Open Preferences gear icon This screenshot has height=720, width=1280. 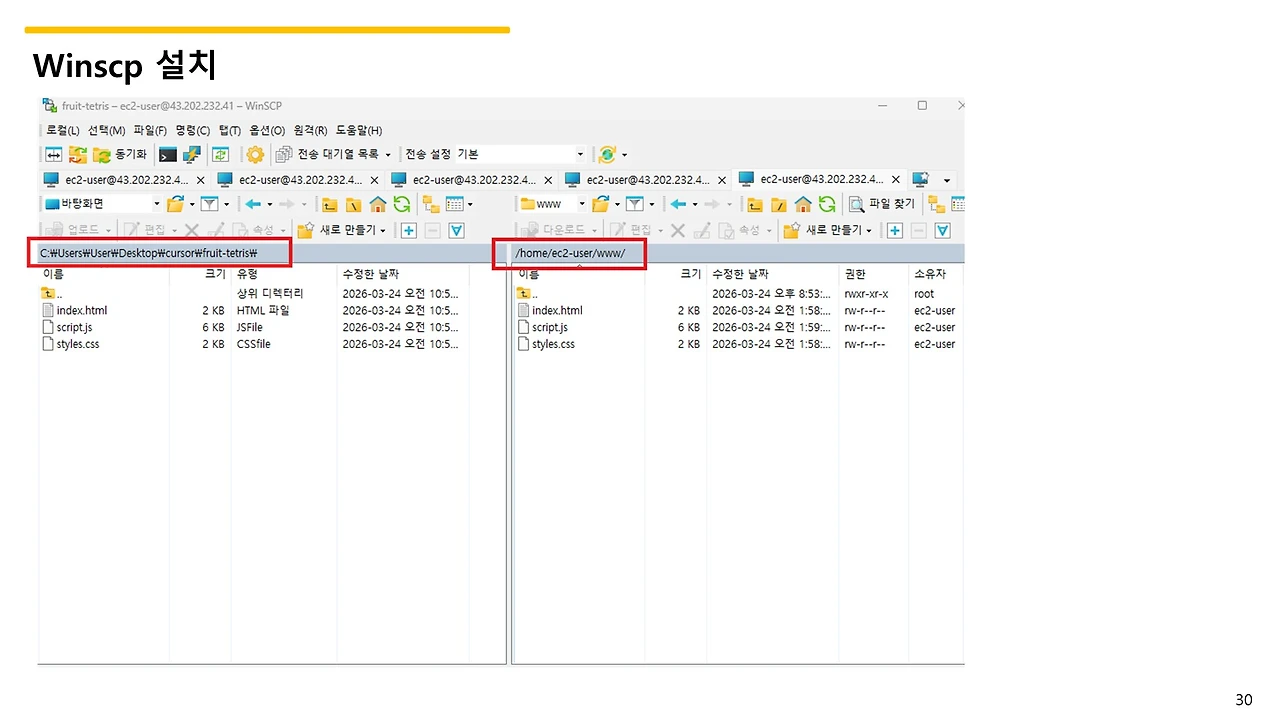[x=255, y=155]
